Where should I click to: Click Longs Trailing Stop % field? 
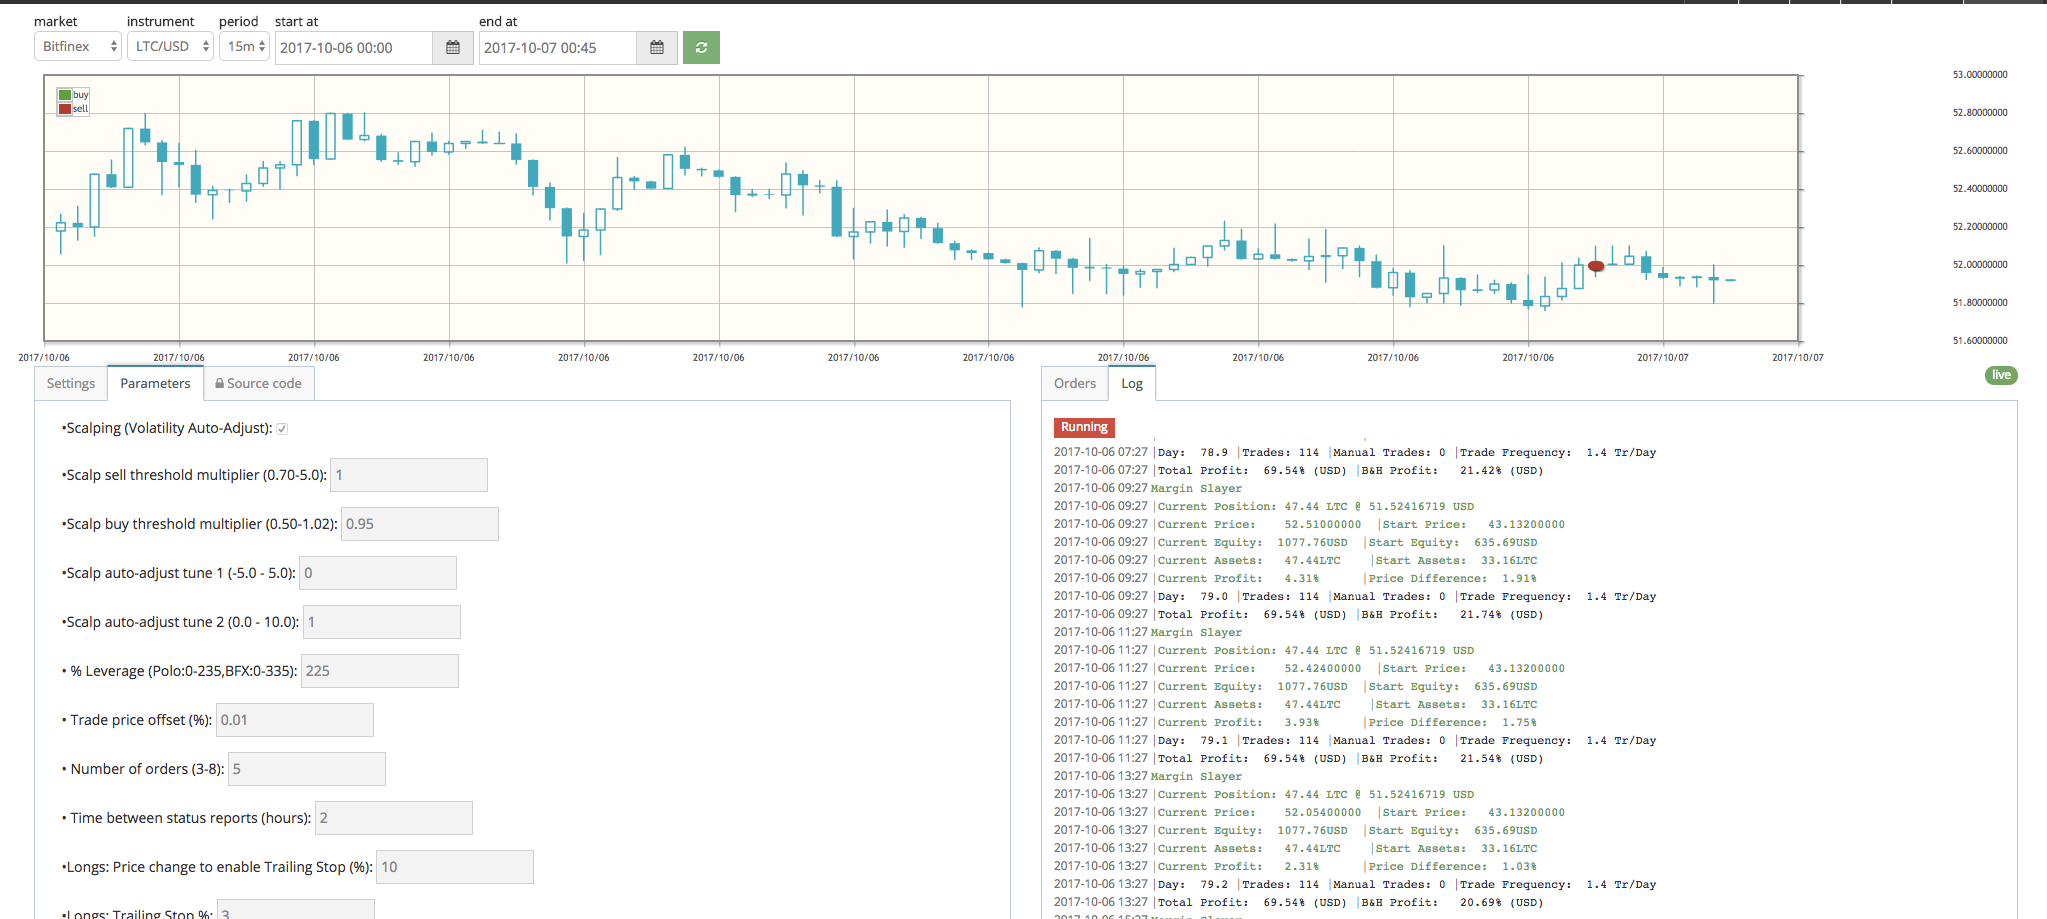(296, 910)
